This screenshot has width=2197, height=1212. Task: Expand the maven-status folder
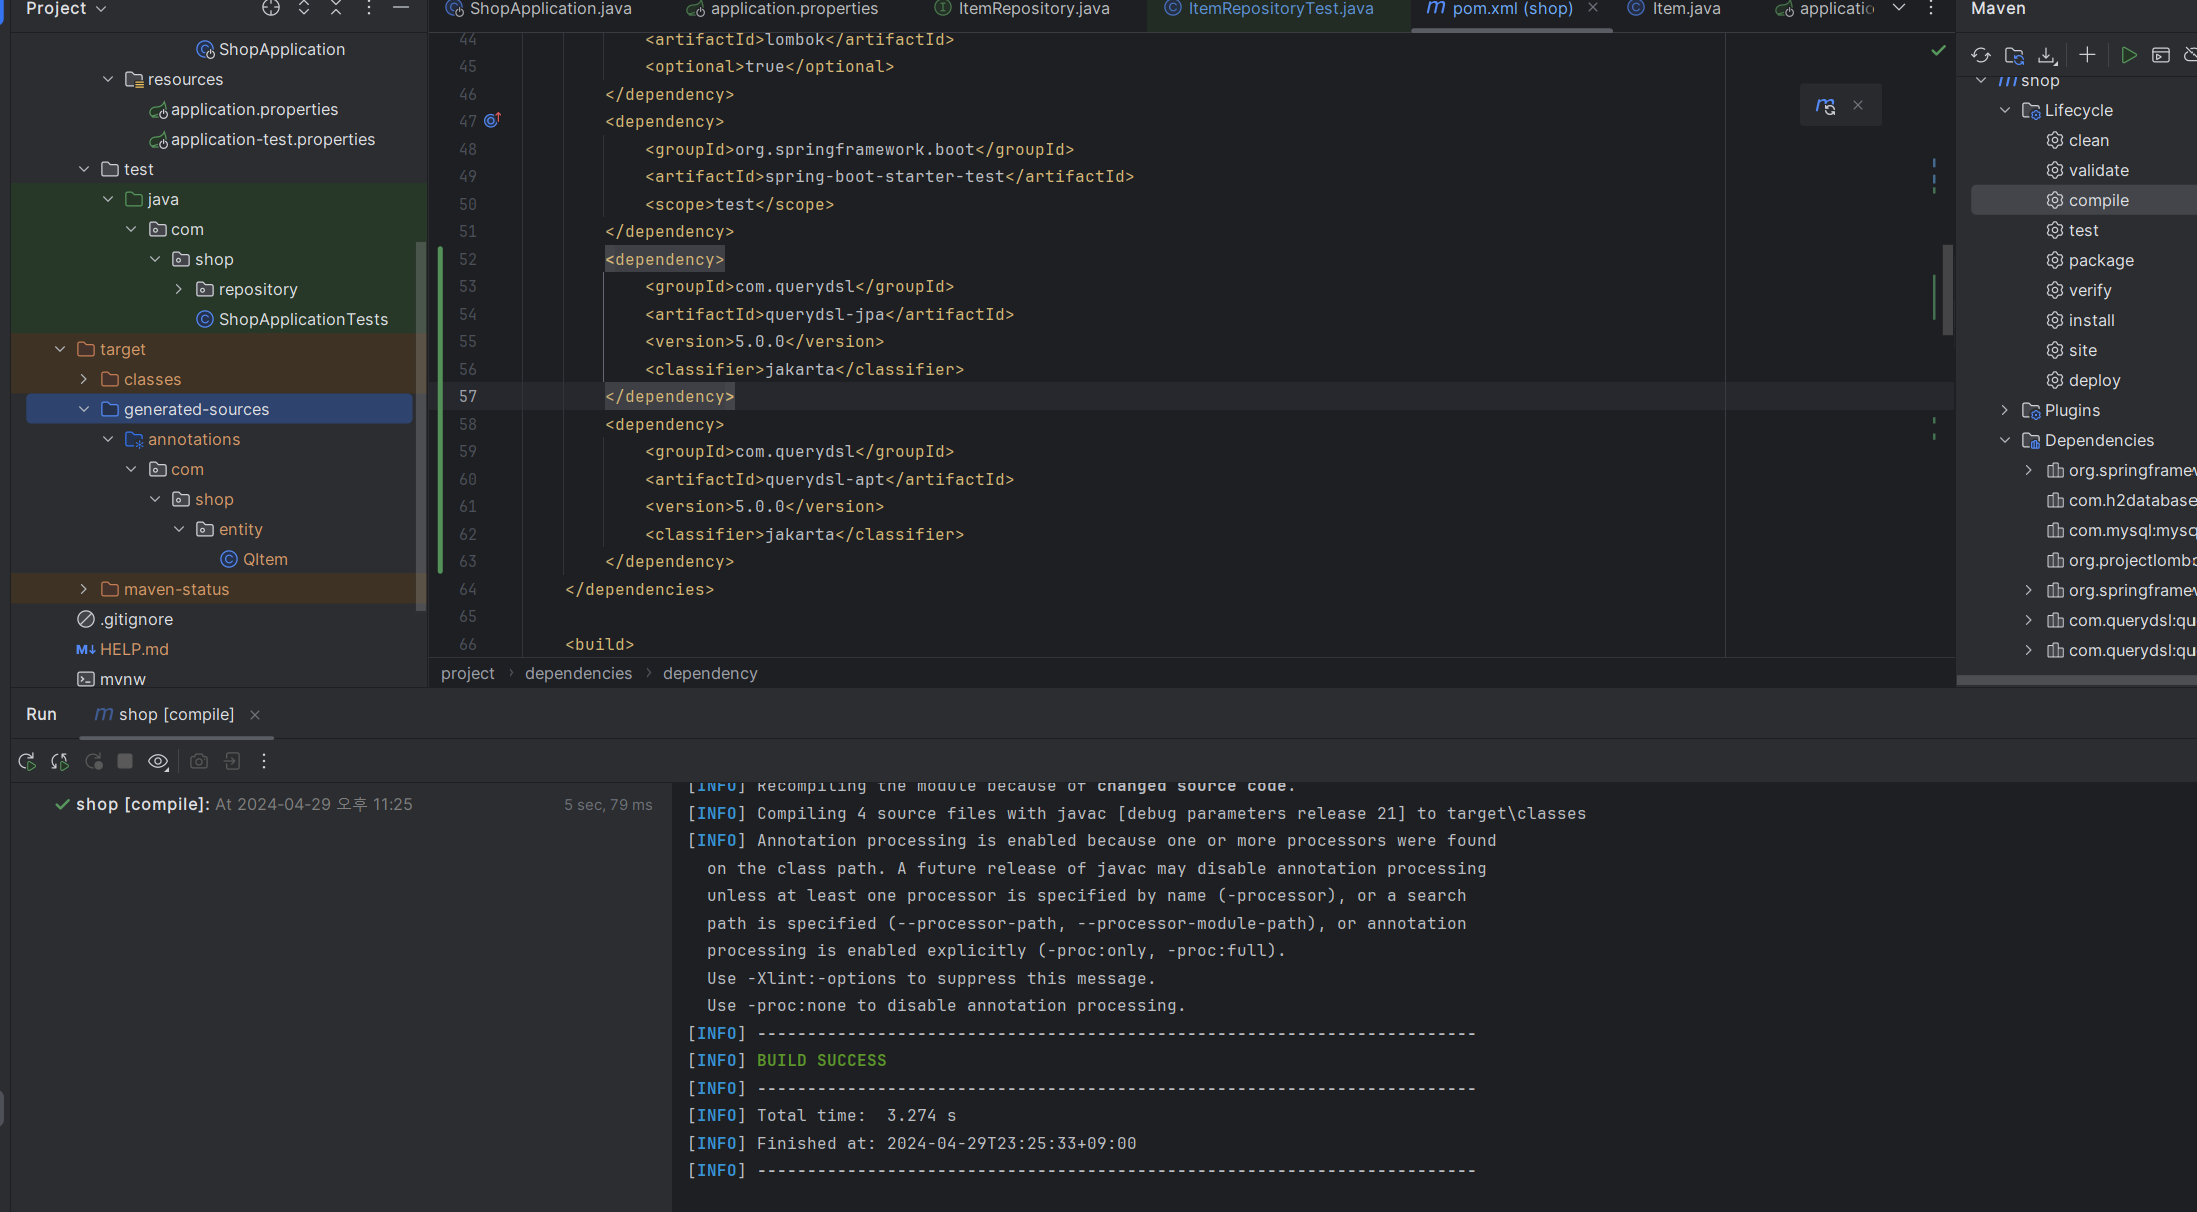click(84, 590)
